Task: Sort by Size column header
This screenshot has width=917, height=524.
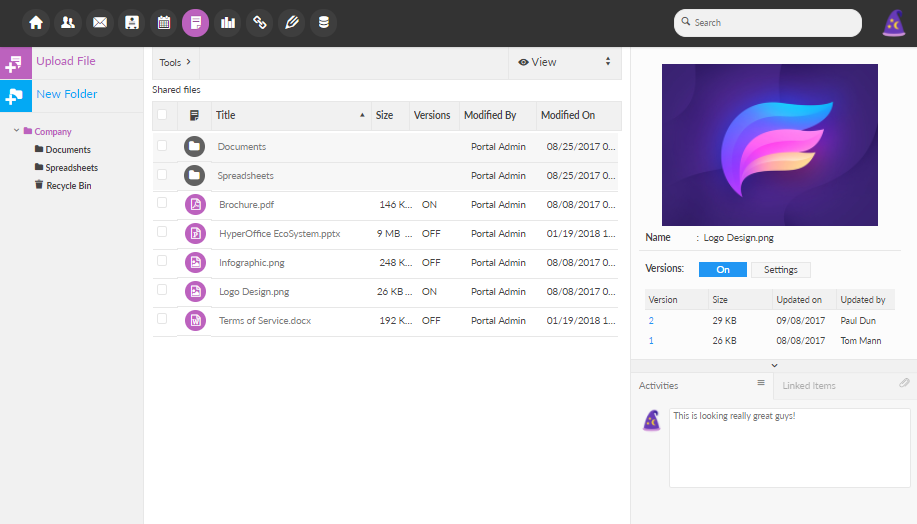Action: [x=384, y=115]
